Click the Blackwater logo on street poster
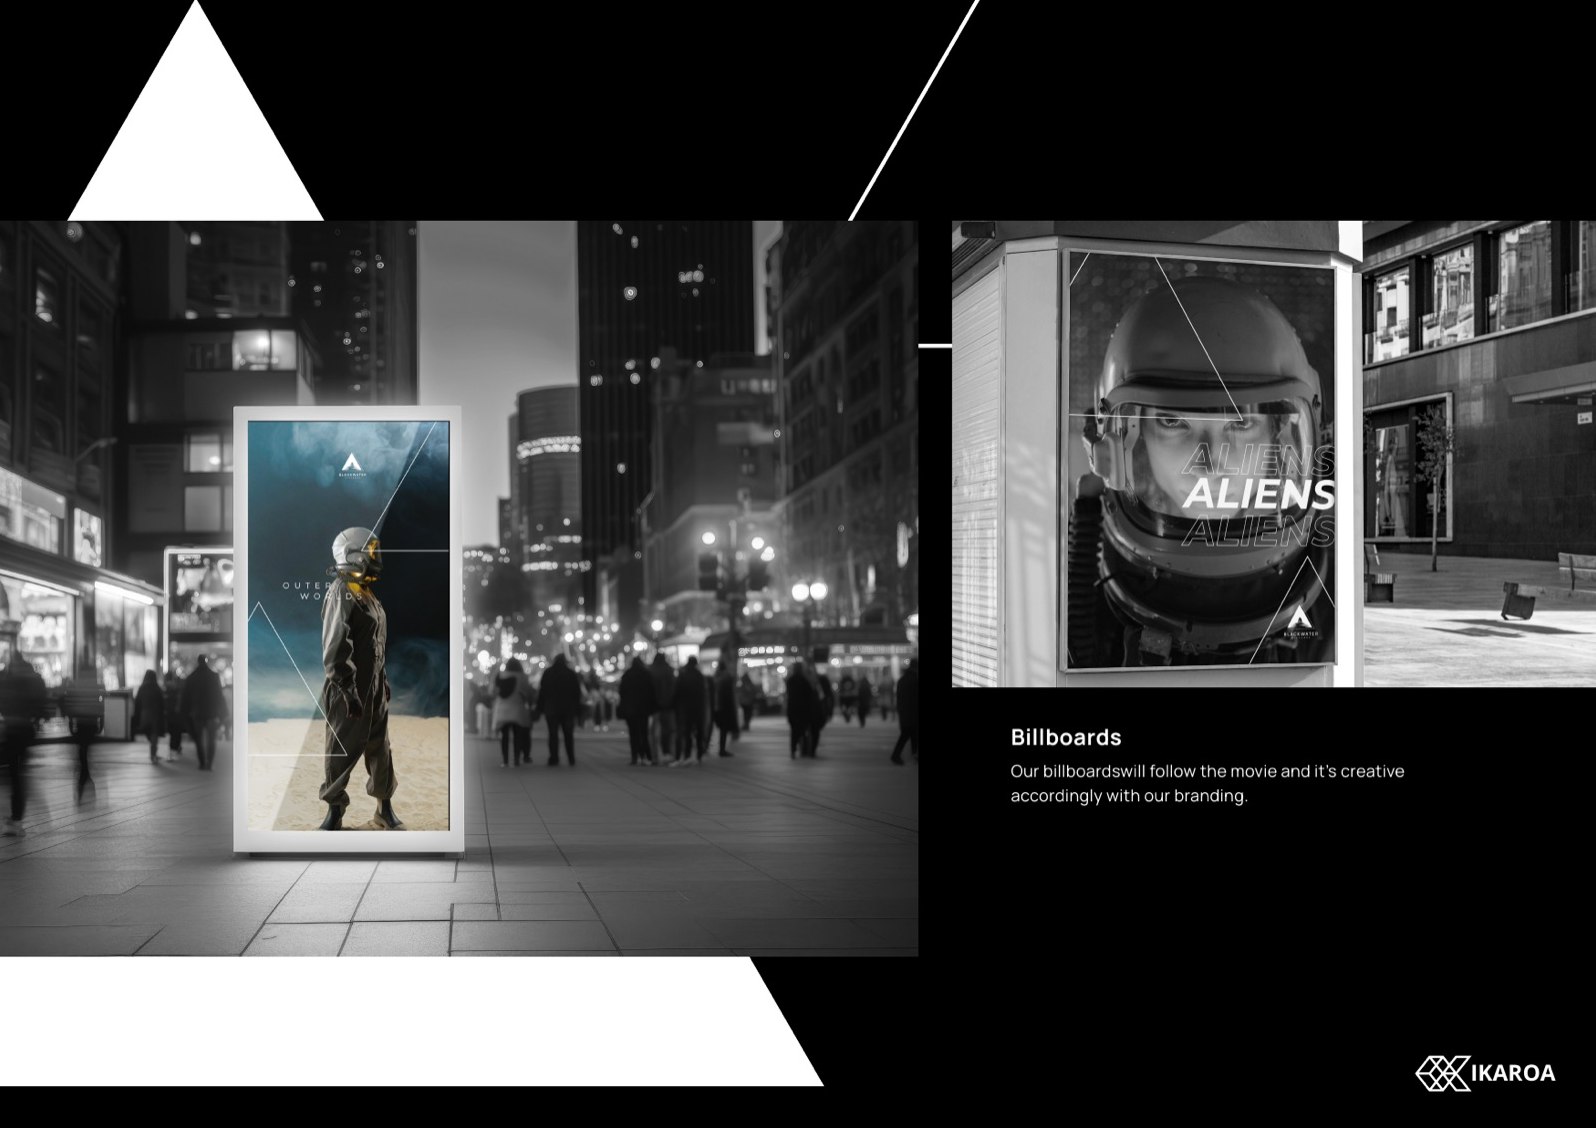This screenshot has width=1596, height=1128. coord(351,467)
